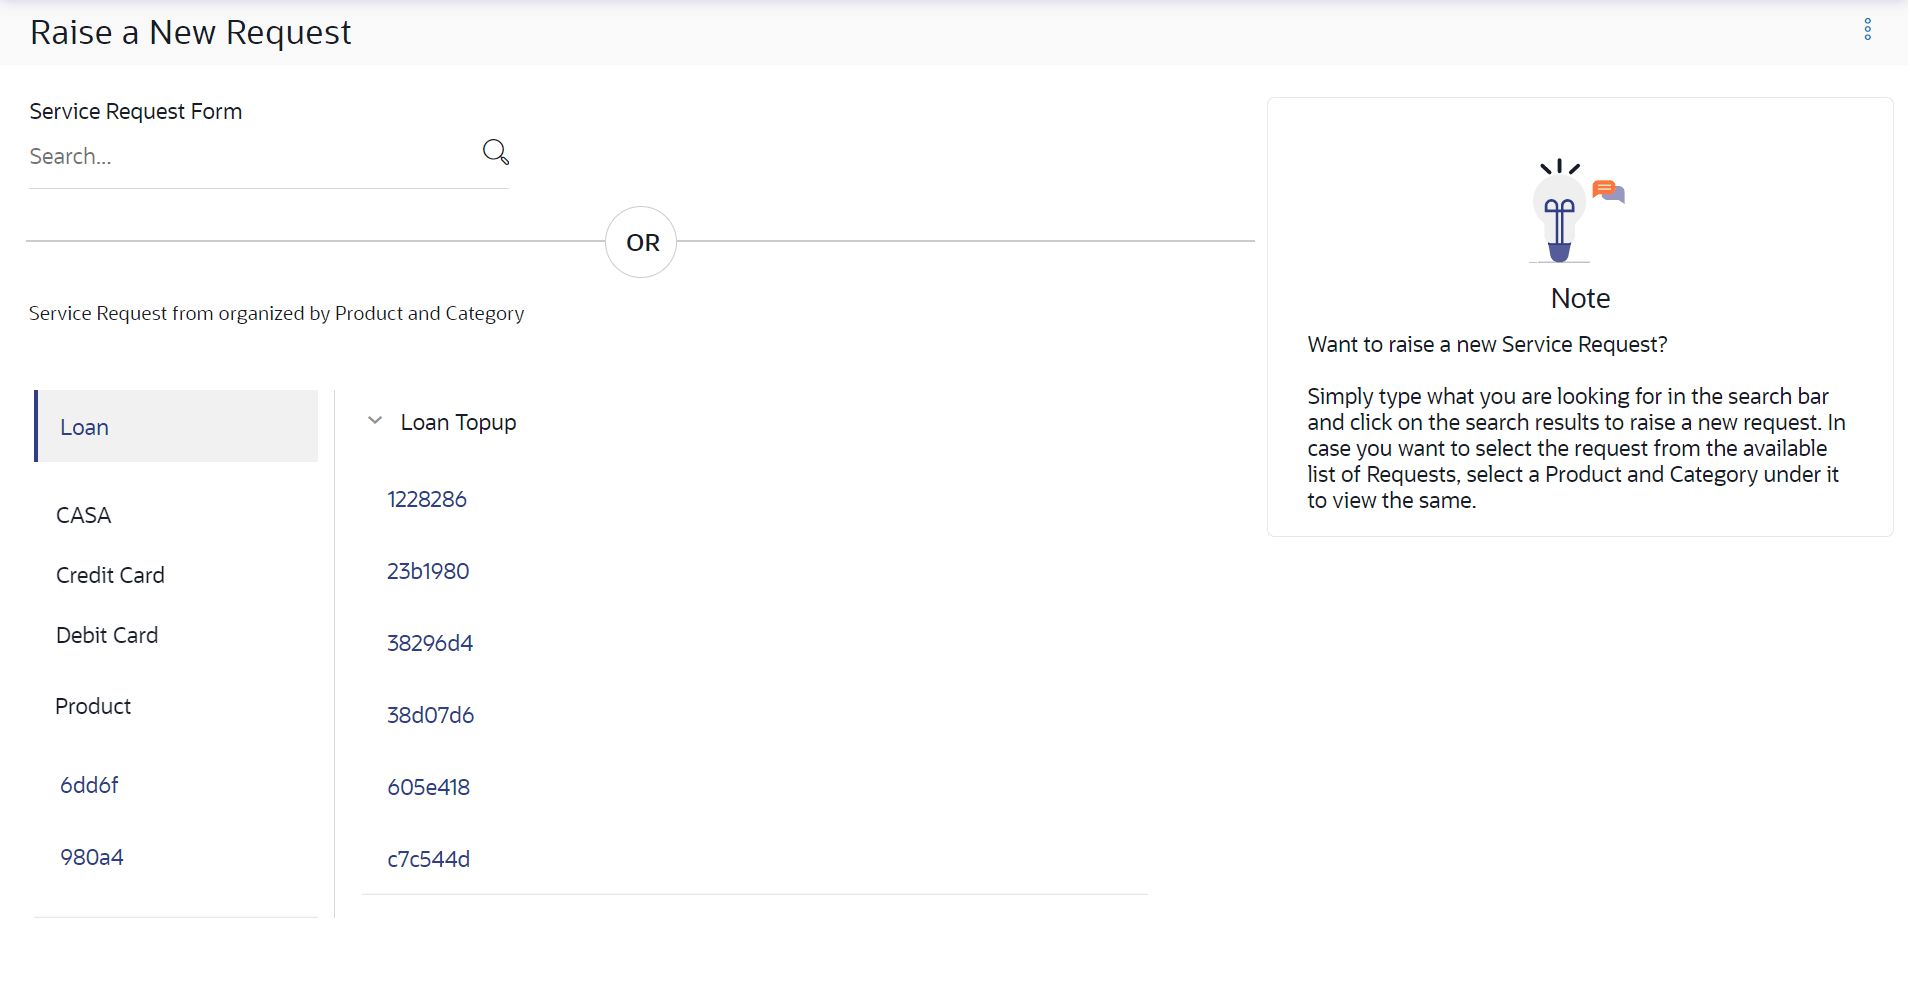This screenshot has width=1910, height=1001.
Task: Open the 6dd6f product item
Action: click(x=89, y=785)
